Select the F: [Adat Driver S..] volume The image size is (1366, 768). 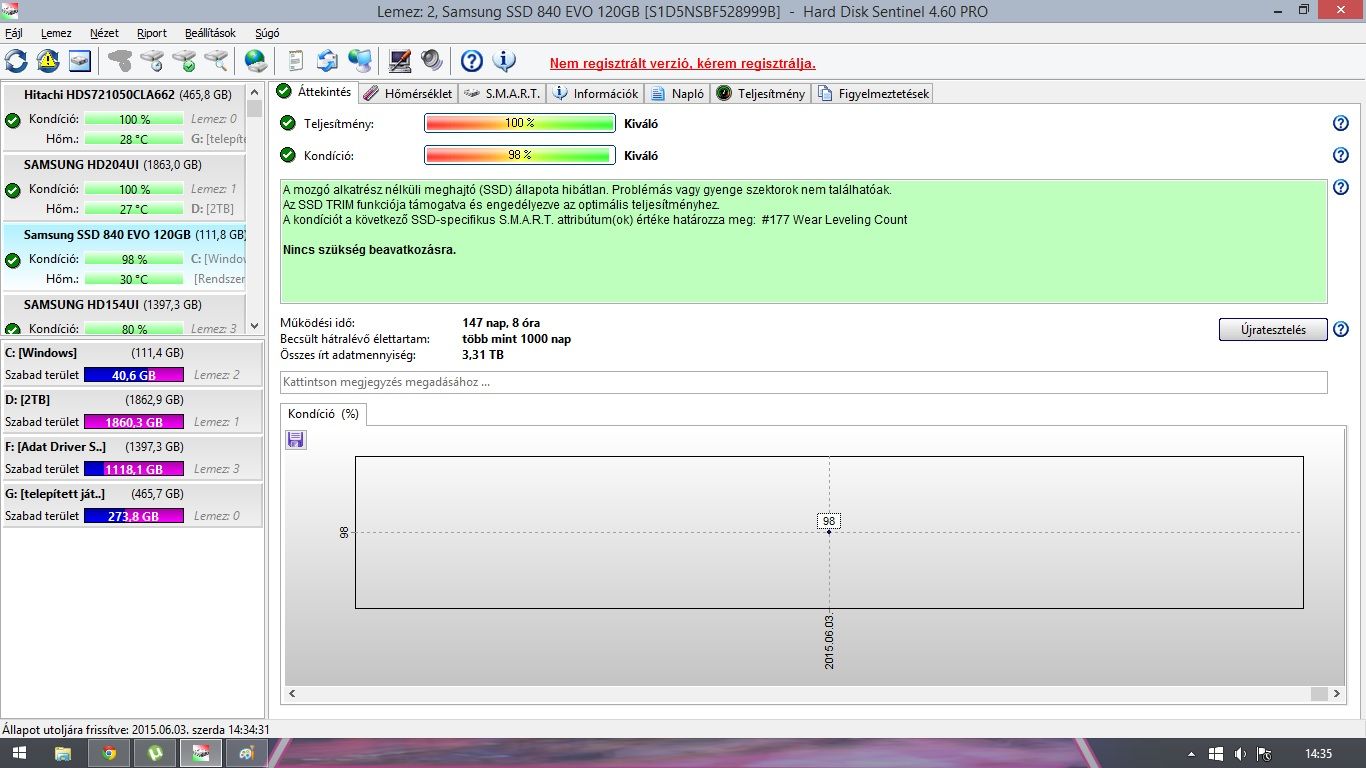(132, 458)
